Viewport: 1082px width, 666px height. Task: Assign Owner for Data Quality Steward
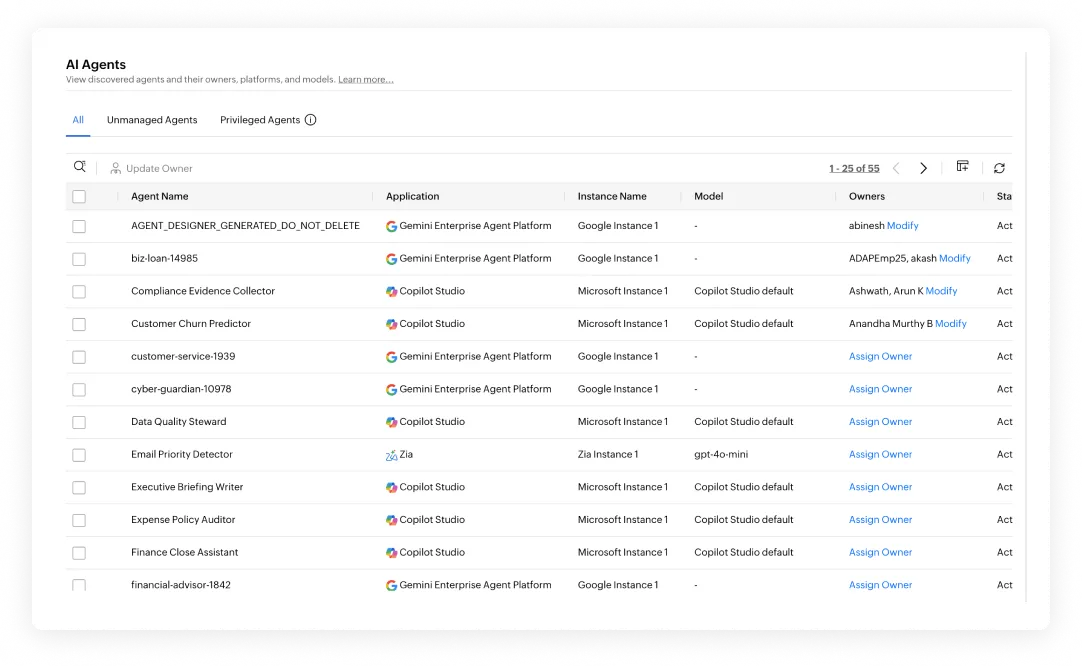(x=881, y=422)
